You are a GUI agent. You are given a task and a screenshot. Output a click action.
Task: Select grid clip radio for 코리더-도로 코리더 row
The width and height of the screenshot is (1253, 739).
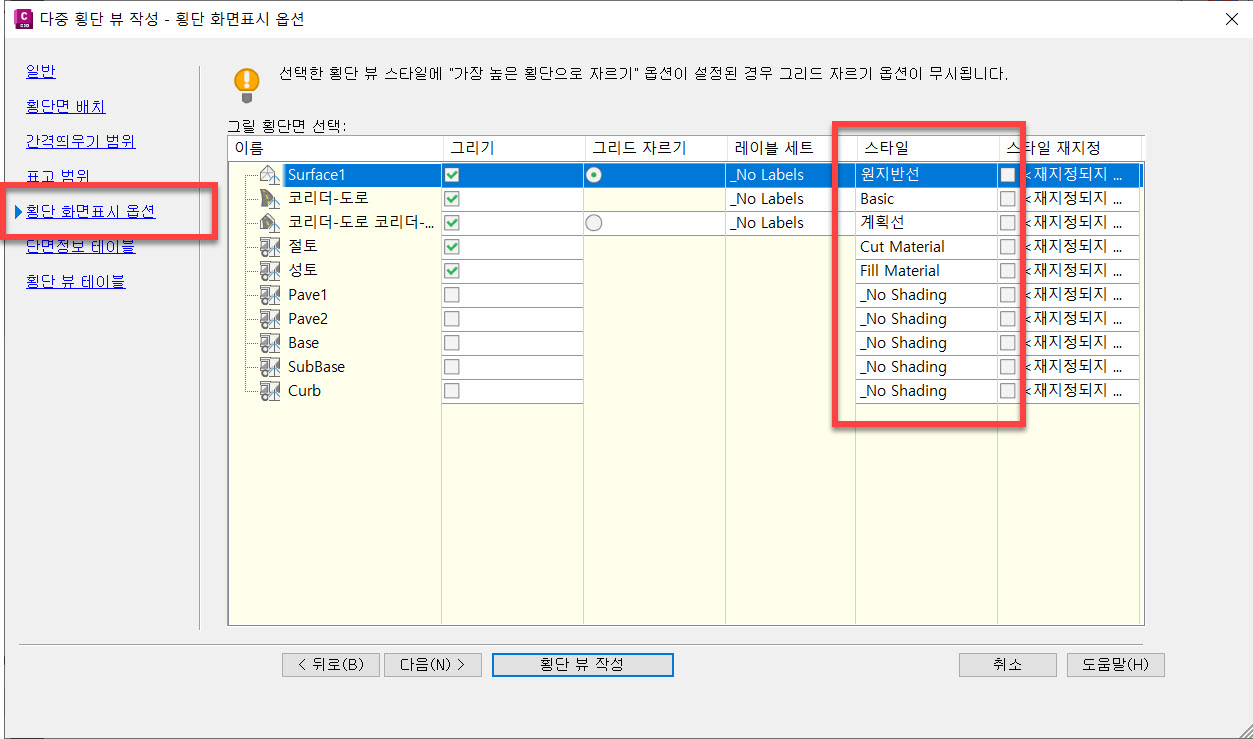point(594,223)
